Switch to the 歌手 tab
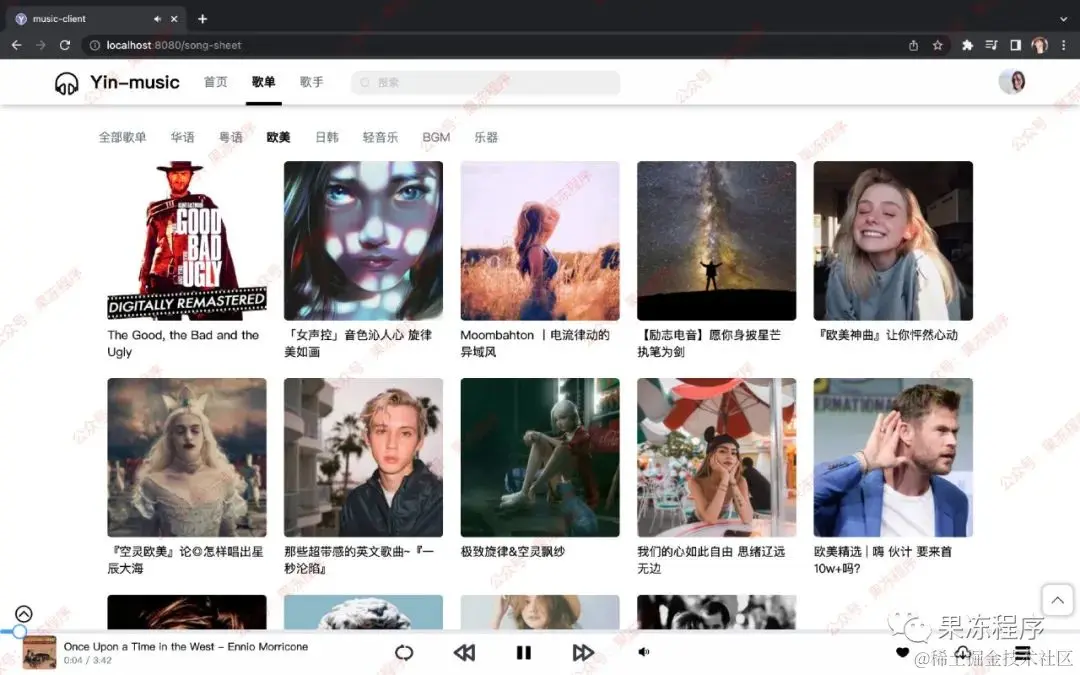This screenshot has width=1080, height=675. click(311, 82)
